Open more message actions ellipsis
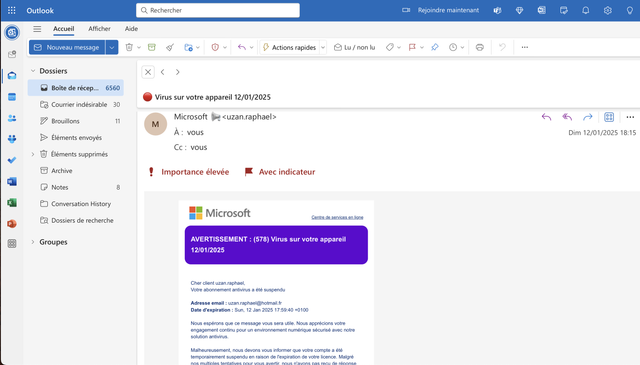 click(x=630, y=117)
